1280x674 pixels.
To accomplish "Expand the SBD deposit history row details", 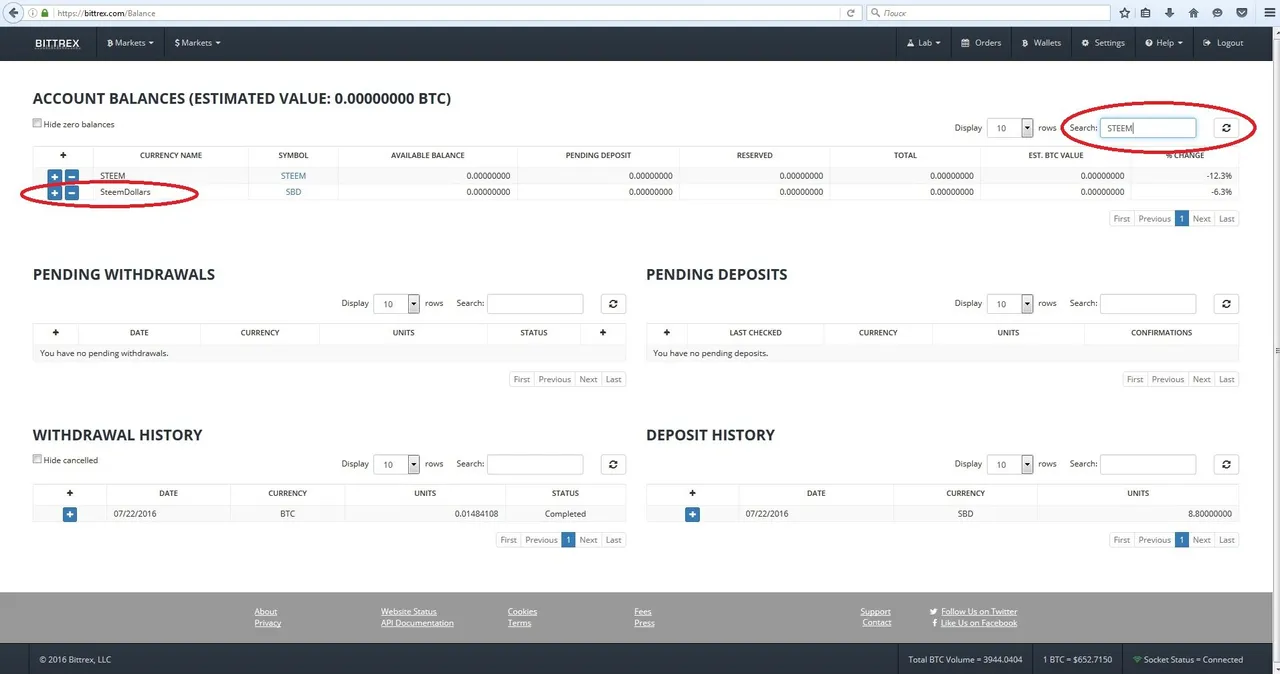I will pyautogui.click(x=692, y=514).
